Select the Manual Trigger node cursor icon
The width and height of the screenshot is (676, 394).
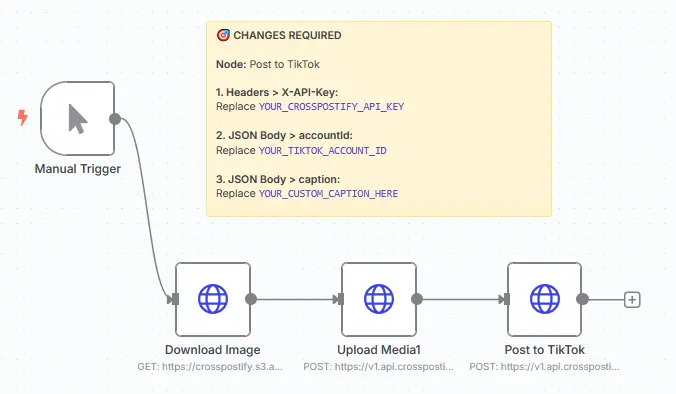(78, 119)
